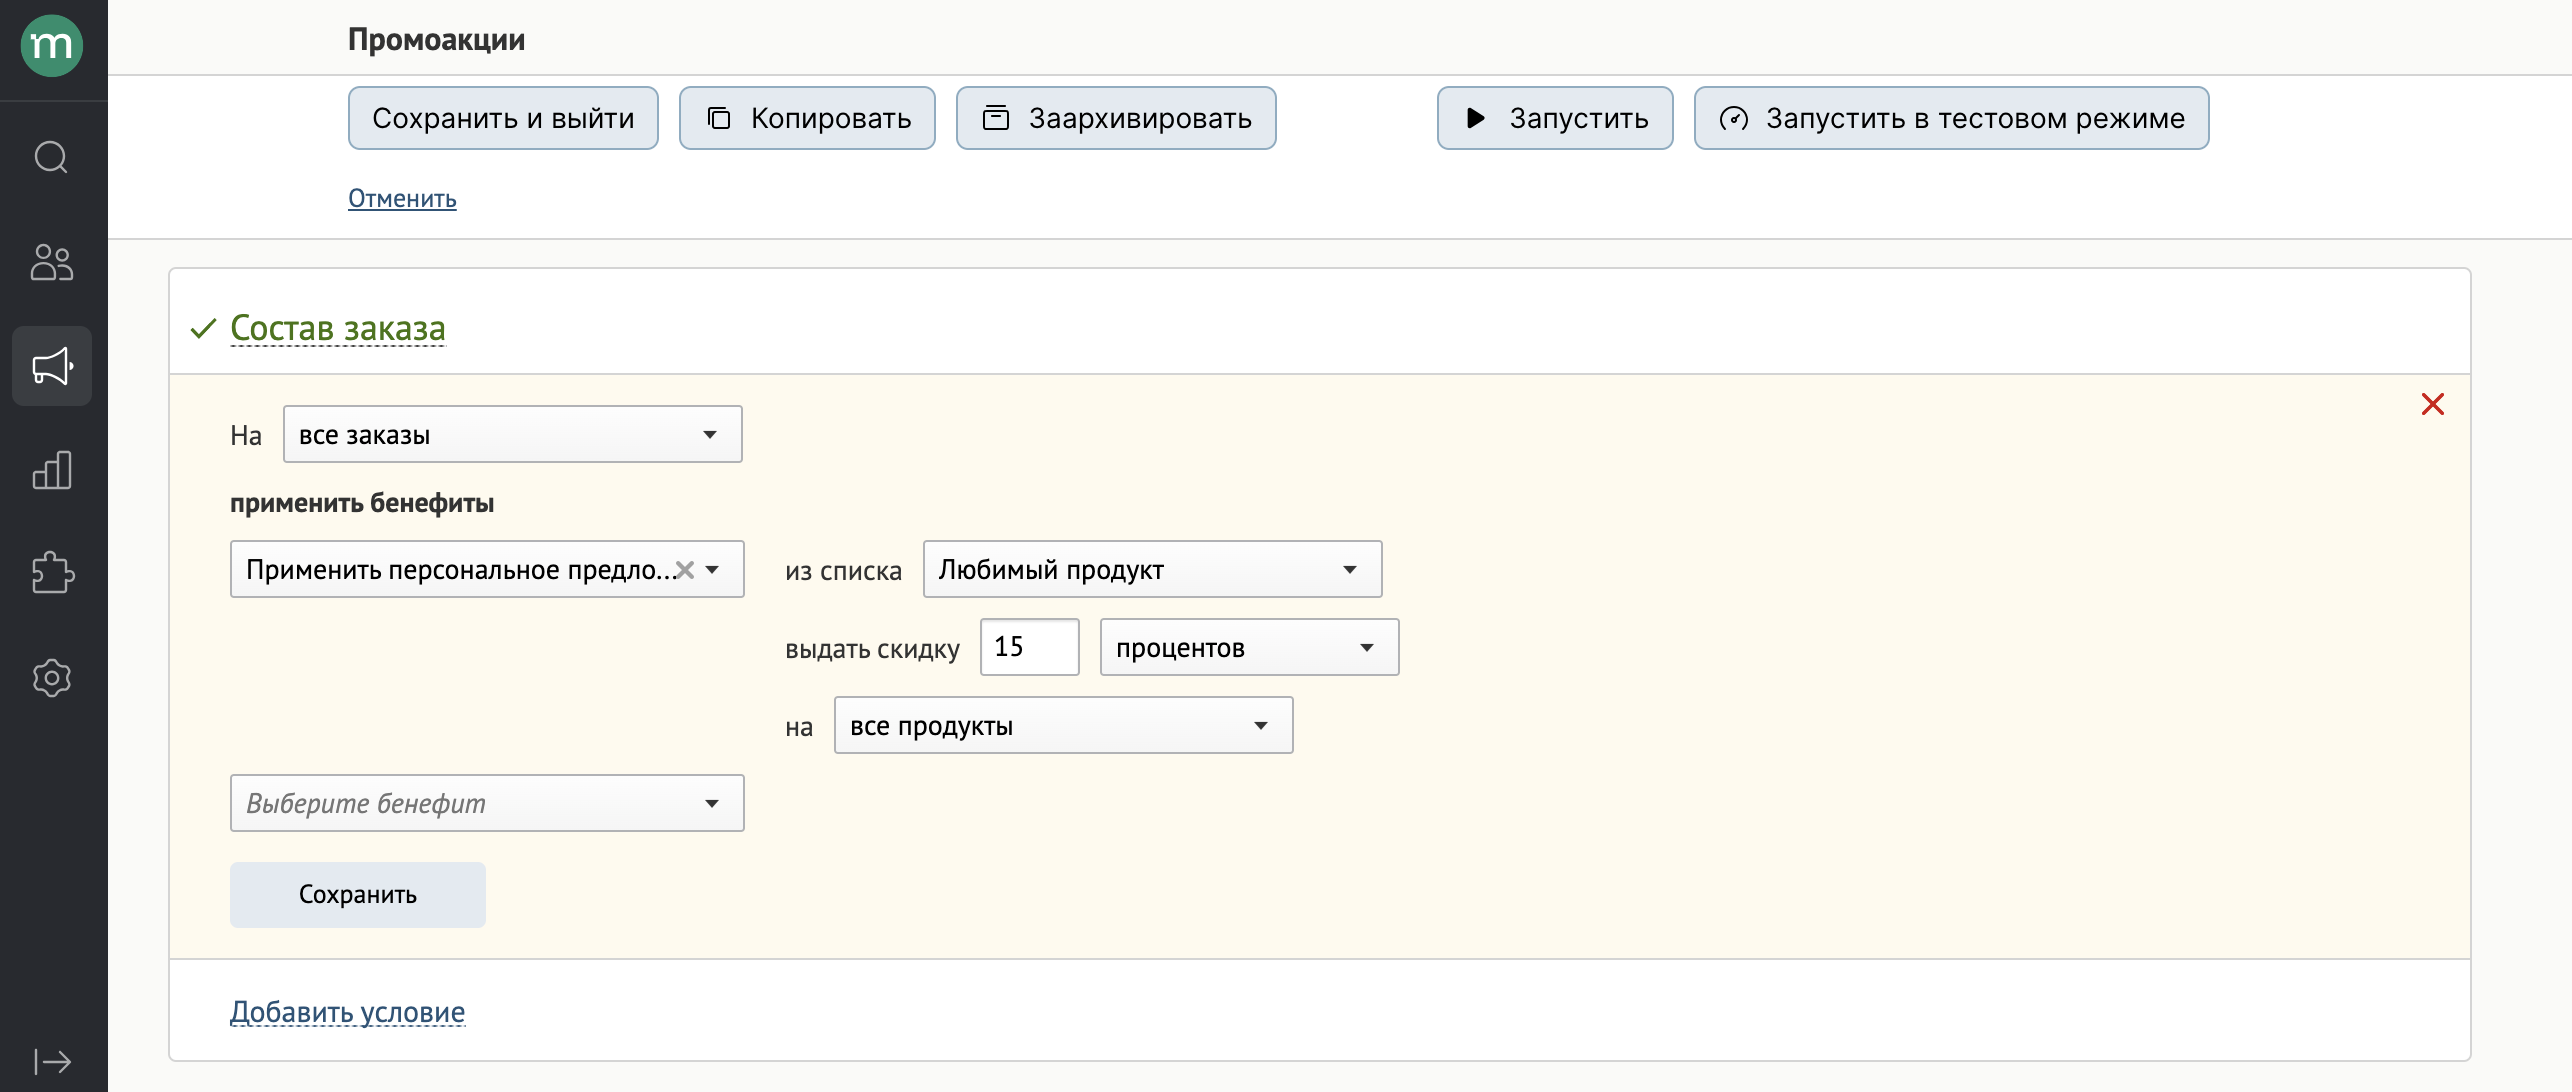Click the Сохранить button
This screenshot has width=2572, height=1092.
pos(358,894)
